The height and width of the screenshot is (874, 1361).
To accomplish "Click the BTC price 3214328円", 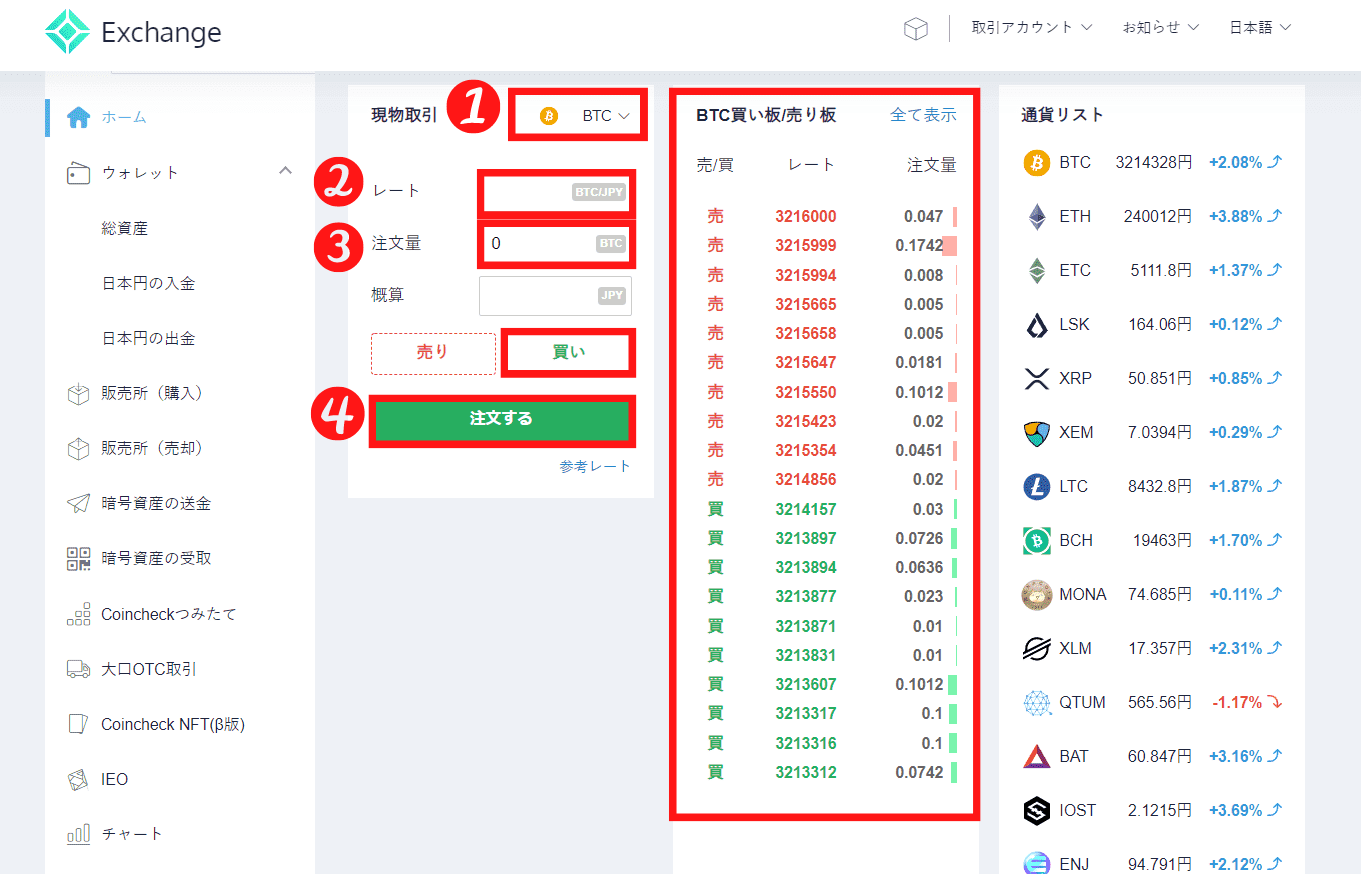I will pos(1153,162).
